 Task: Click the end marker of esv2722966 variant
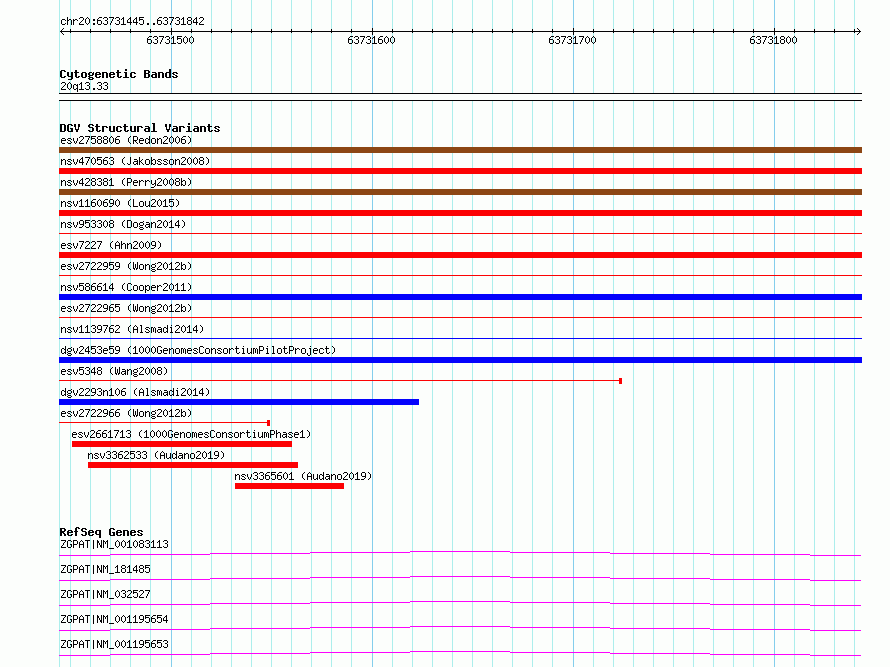(x=268, y=423)
